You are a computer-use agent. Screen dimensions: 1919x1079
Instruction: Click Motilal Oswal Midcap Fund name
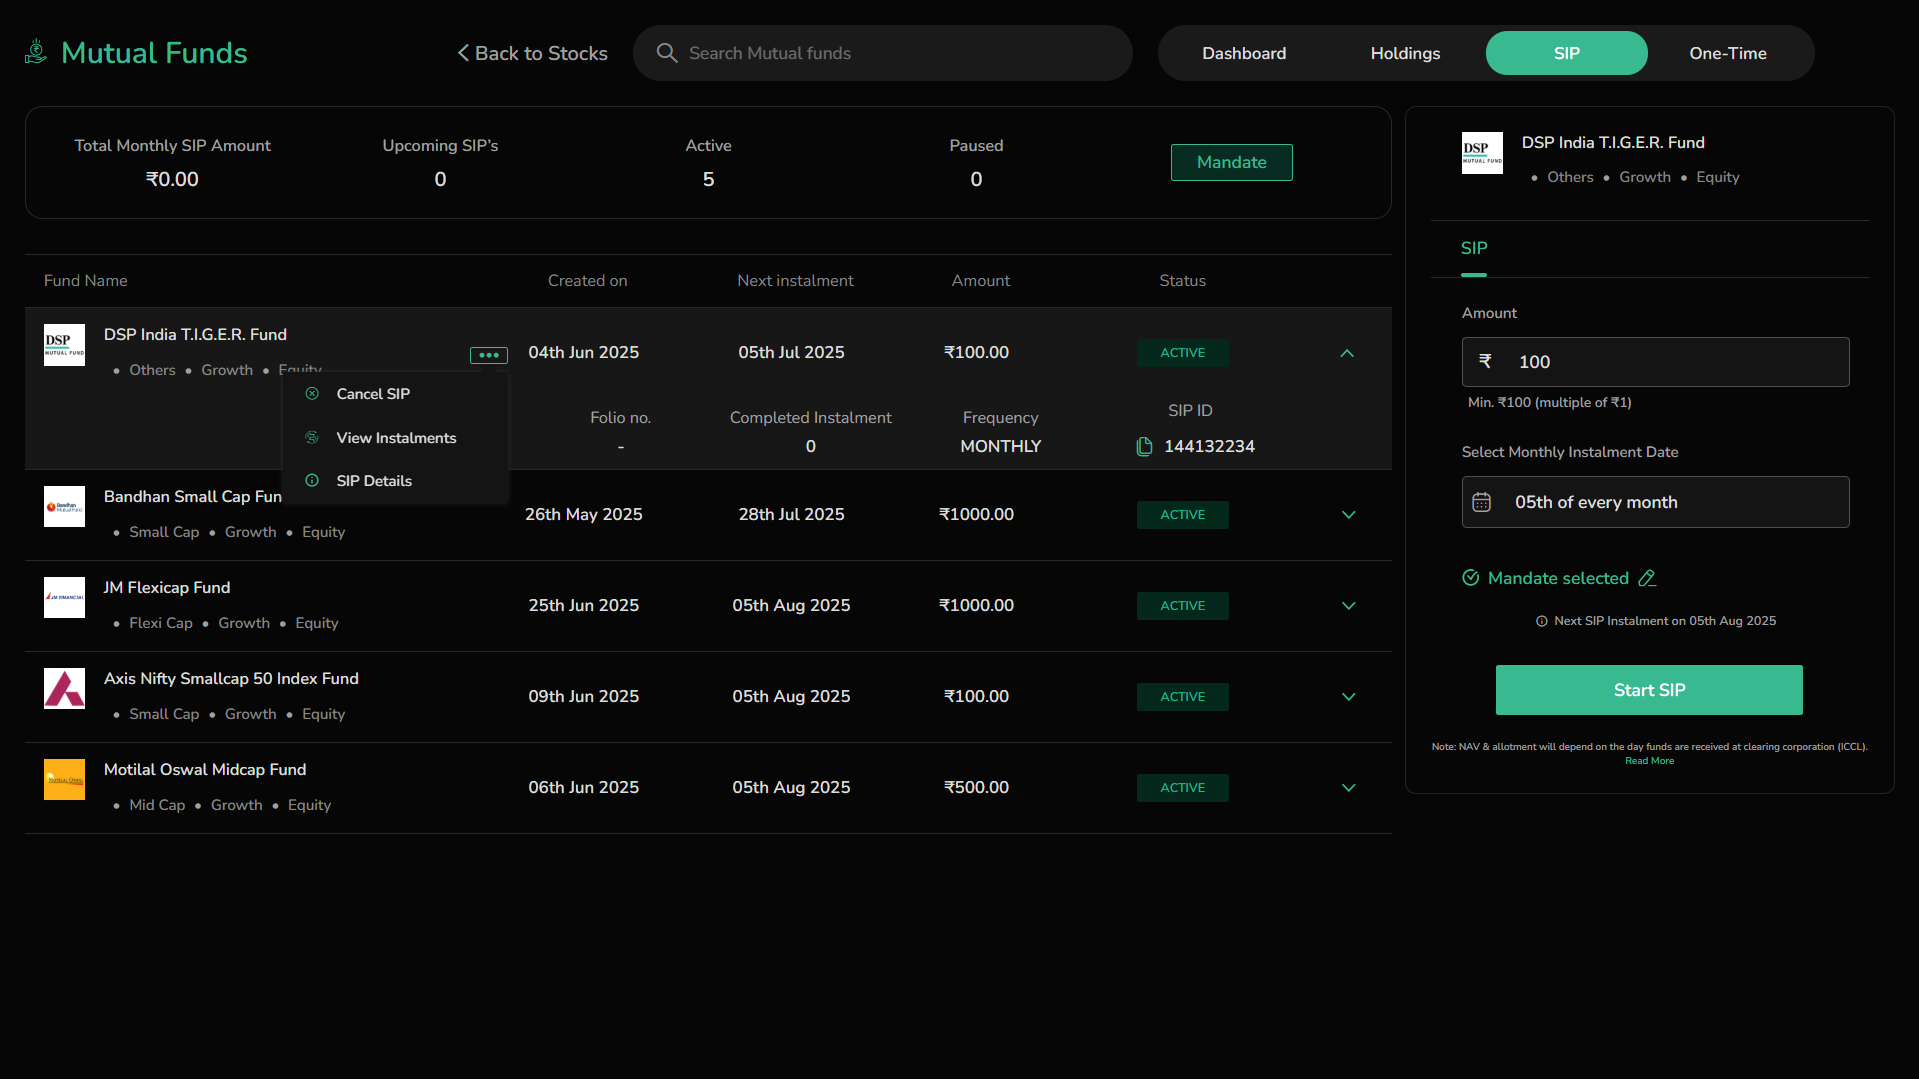pyautogui.click(x=205, y=769)
